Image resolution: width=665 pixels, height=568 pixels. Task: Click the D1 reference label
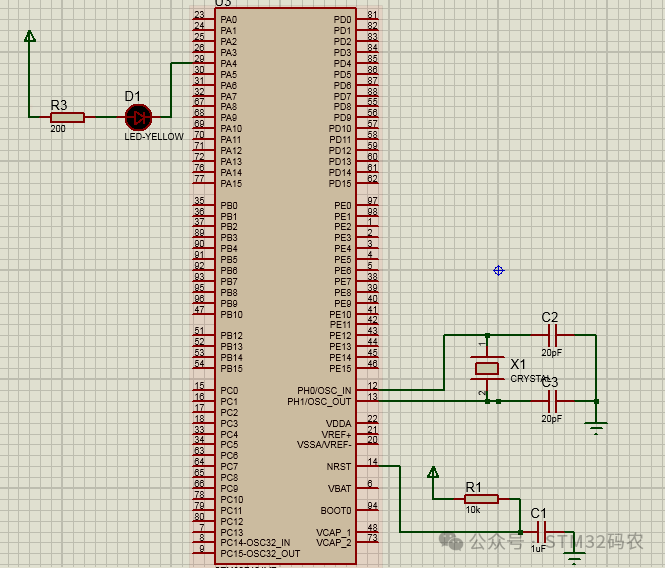pyautogui.click(x=132, y=96)
